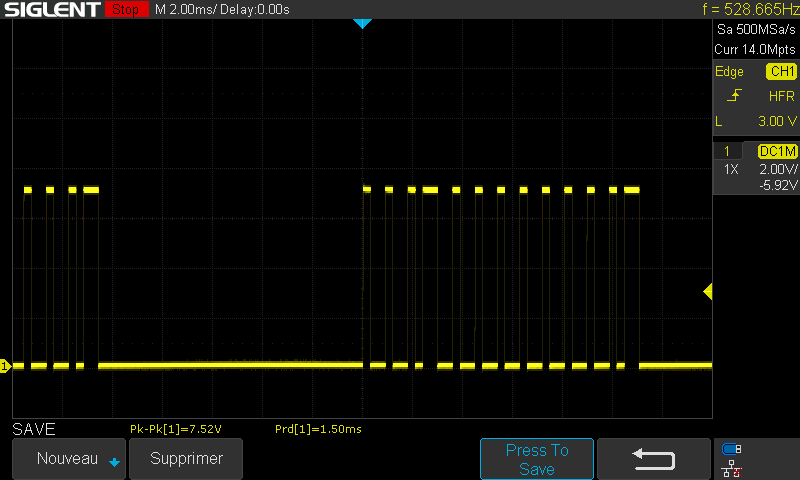
Task: Click the red Stop run-state indicator
Action: click(x=127, y=9)
